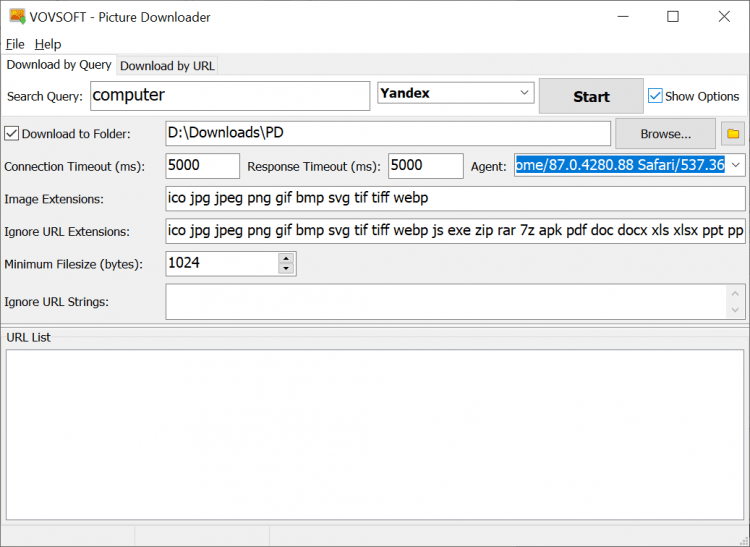750x547 pixels.
Task: Click the Connection Timeout input field
Action: click(x=203, y=166)
